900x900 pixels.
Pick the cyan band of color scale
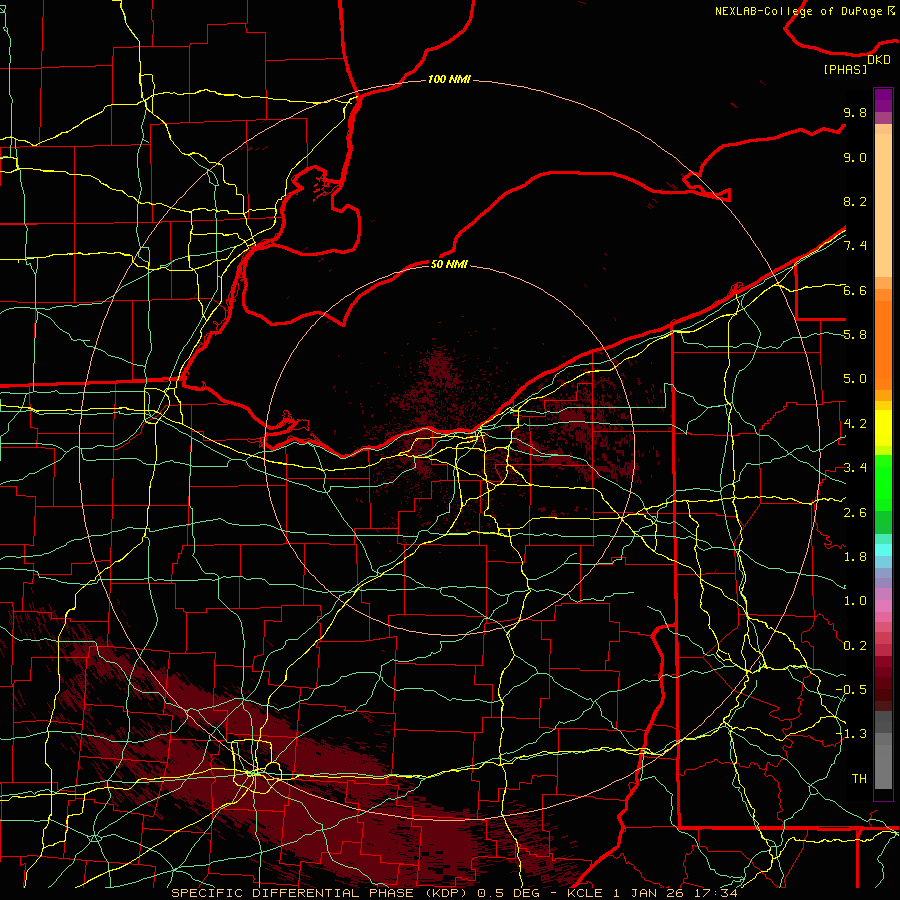[883, 550]
